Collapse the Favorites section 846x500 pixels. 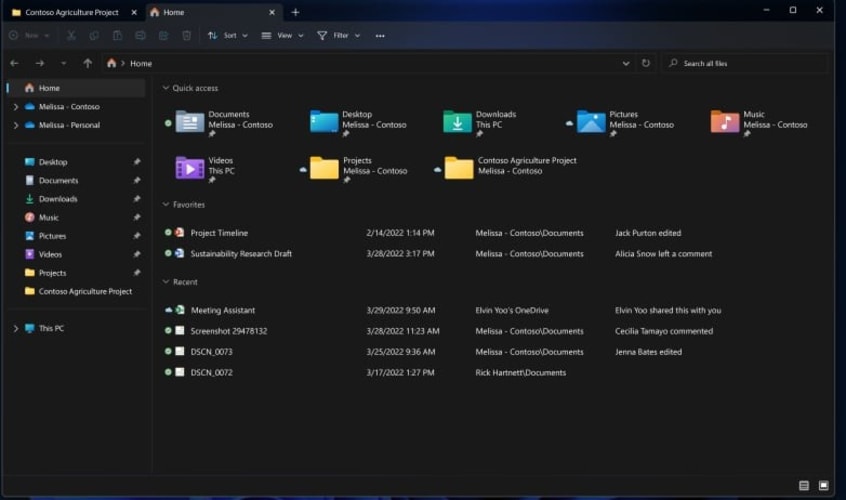tap(166, 204)
